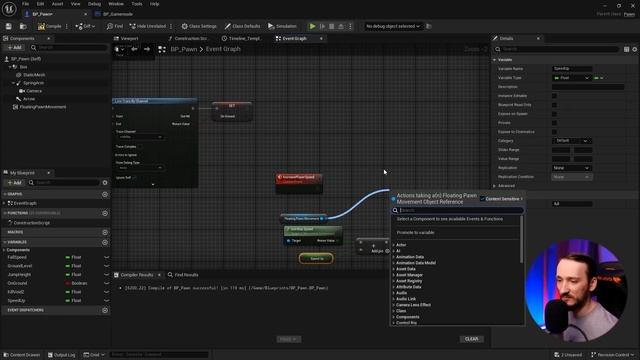Click Add in My Blueprint panel
Screen dimensions: 640x360
(x=15, y=182)
